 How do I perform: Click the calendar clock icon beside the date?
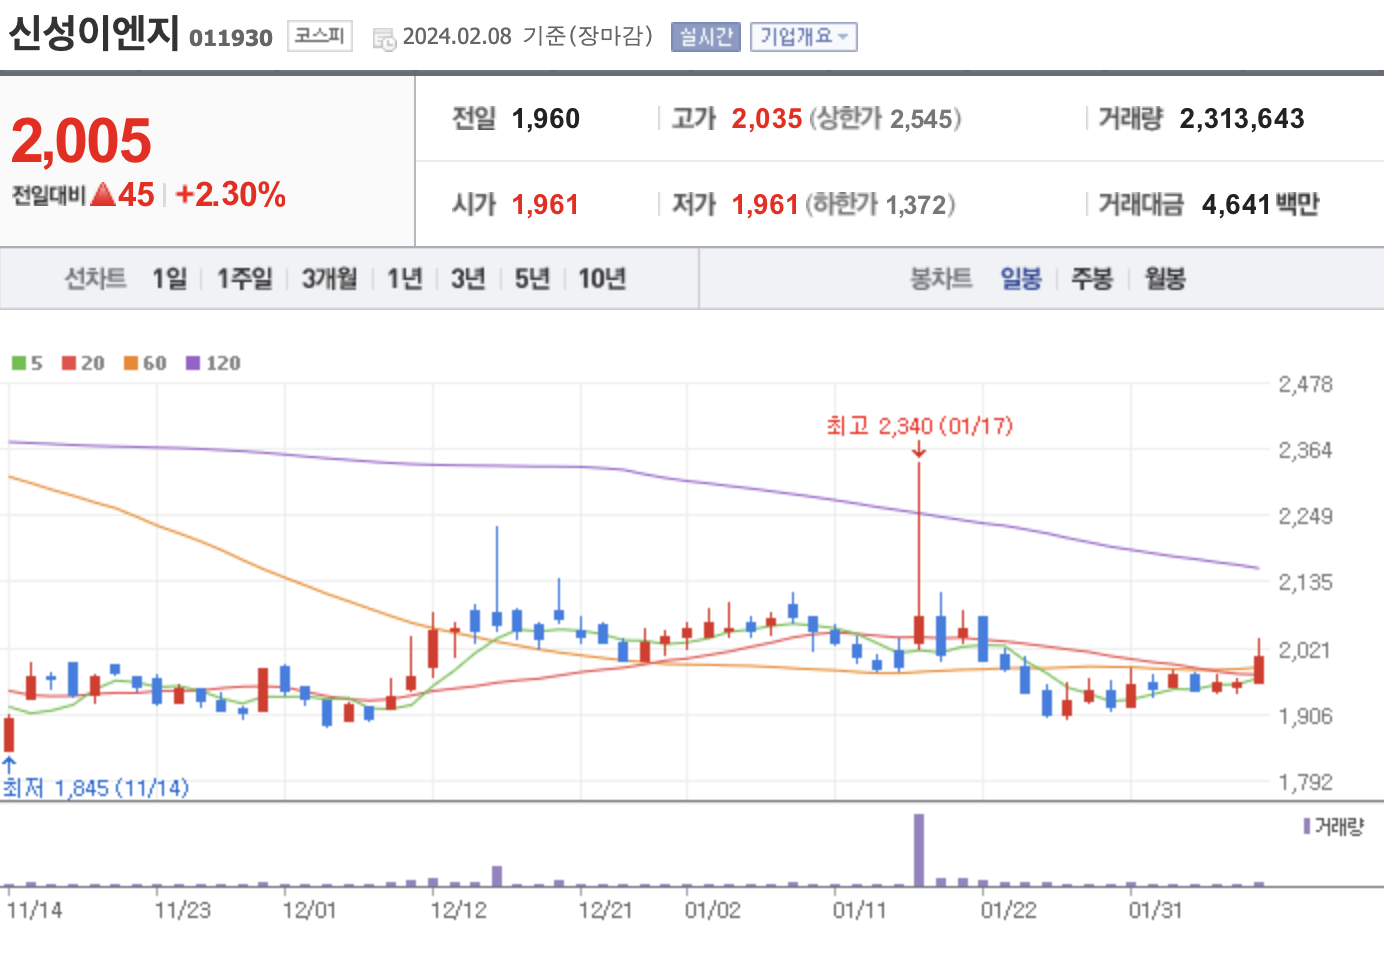click(384, 39)
